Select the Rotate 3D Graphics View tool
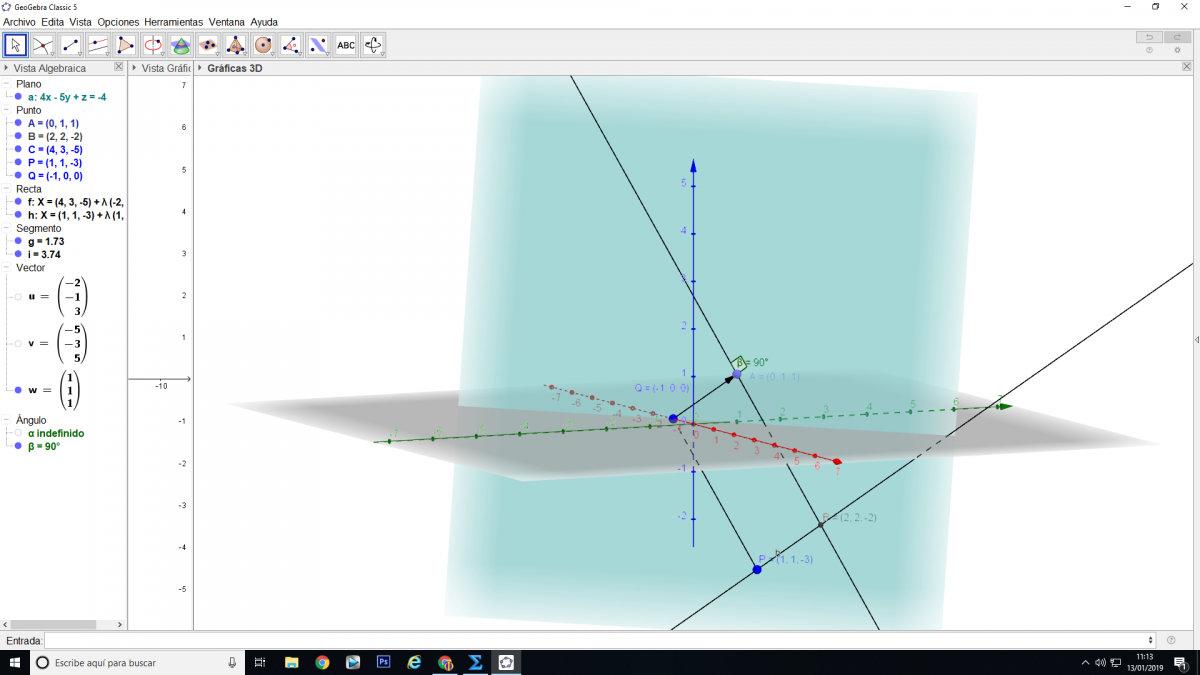This screenshot has width=1200, height=675. pyautogui.click(x=373, y=45)
